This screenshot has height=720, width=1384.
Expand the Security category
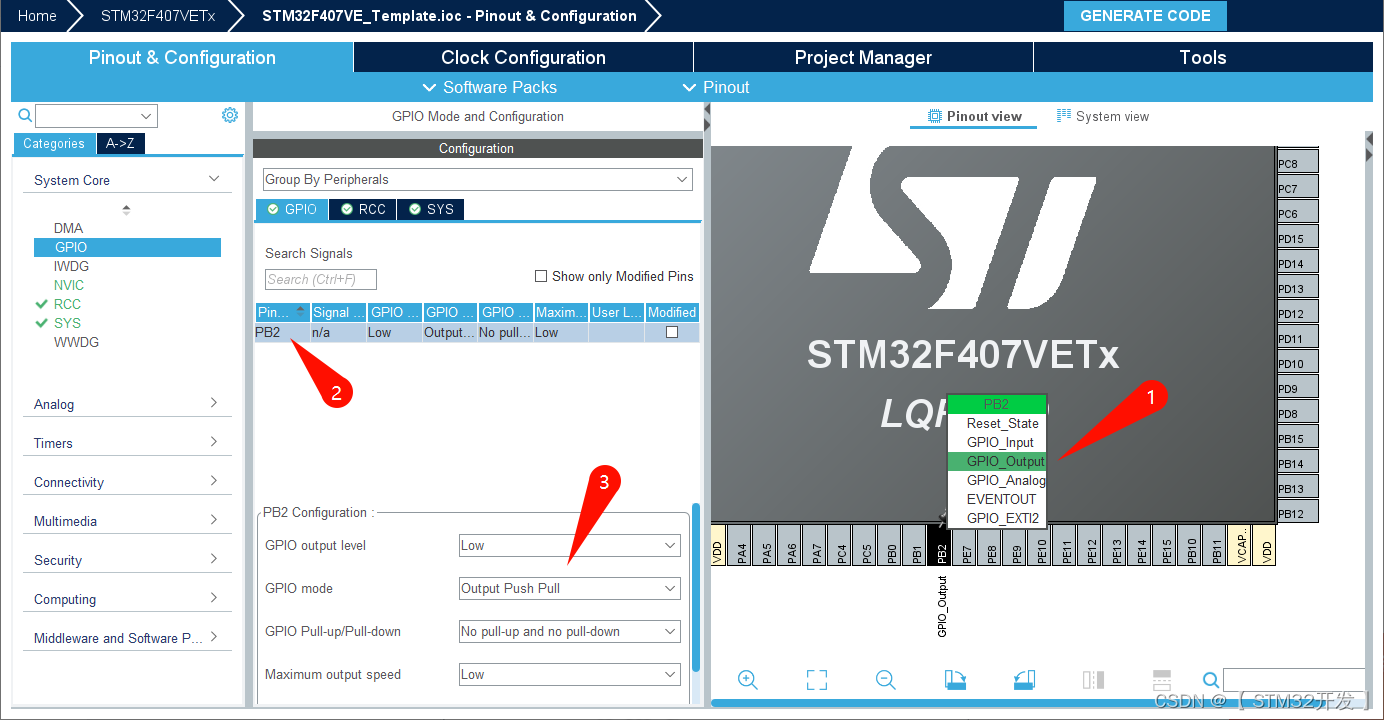(127, 560)
